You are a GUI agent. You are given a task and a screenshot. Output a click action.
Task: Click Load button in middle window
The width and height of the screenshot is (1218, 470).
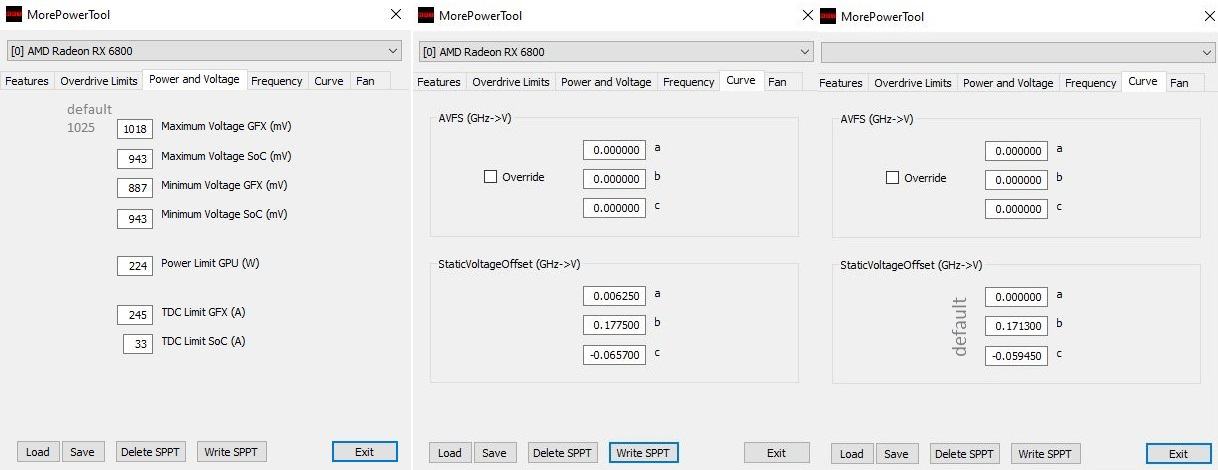click(x=450, y=453)
